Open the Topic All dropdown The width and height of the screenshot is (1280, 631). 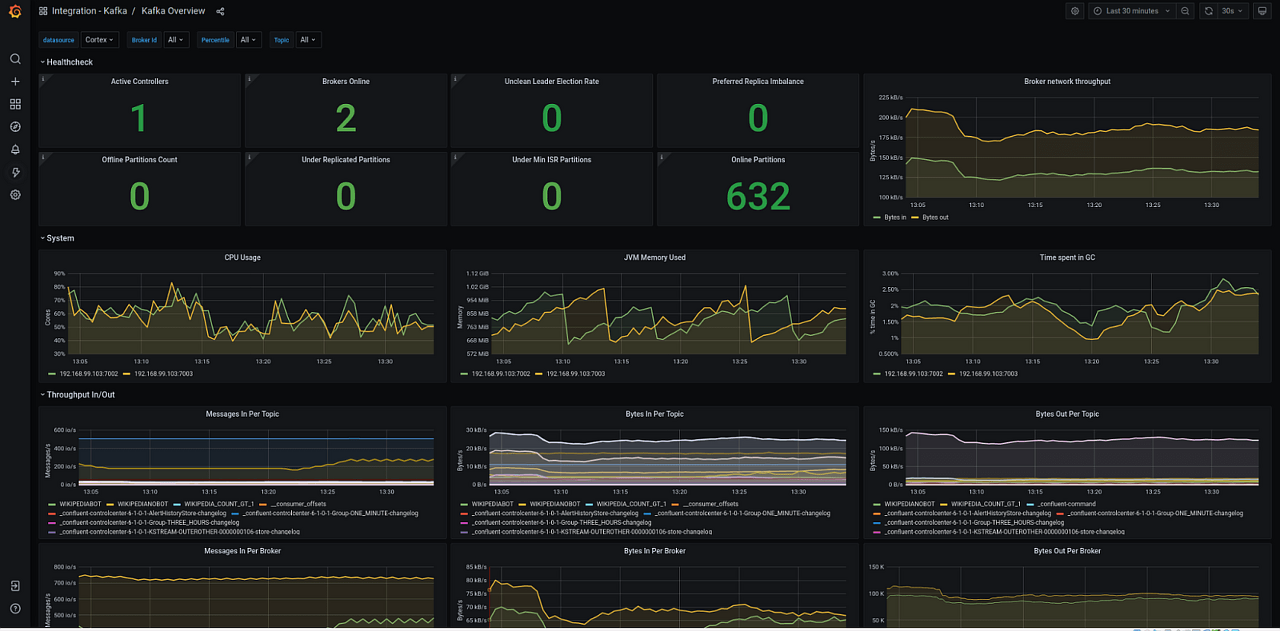[308, 40]
